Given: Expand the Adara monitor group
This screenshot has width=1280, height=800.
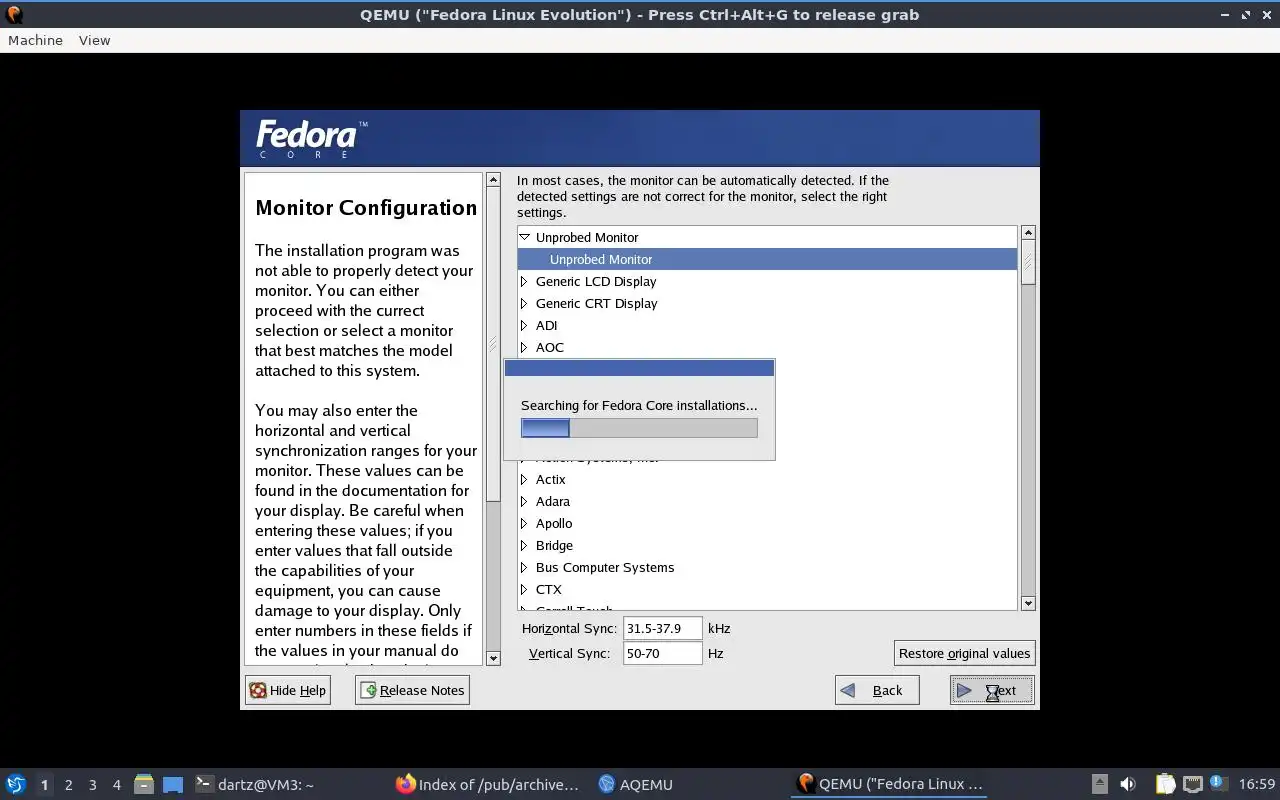Looking at the screenshot, I should click(524, 501).
